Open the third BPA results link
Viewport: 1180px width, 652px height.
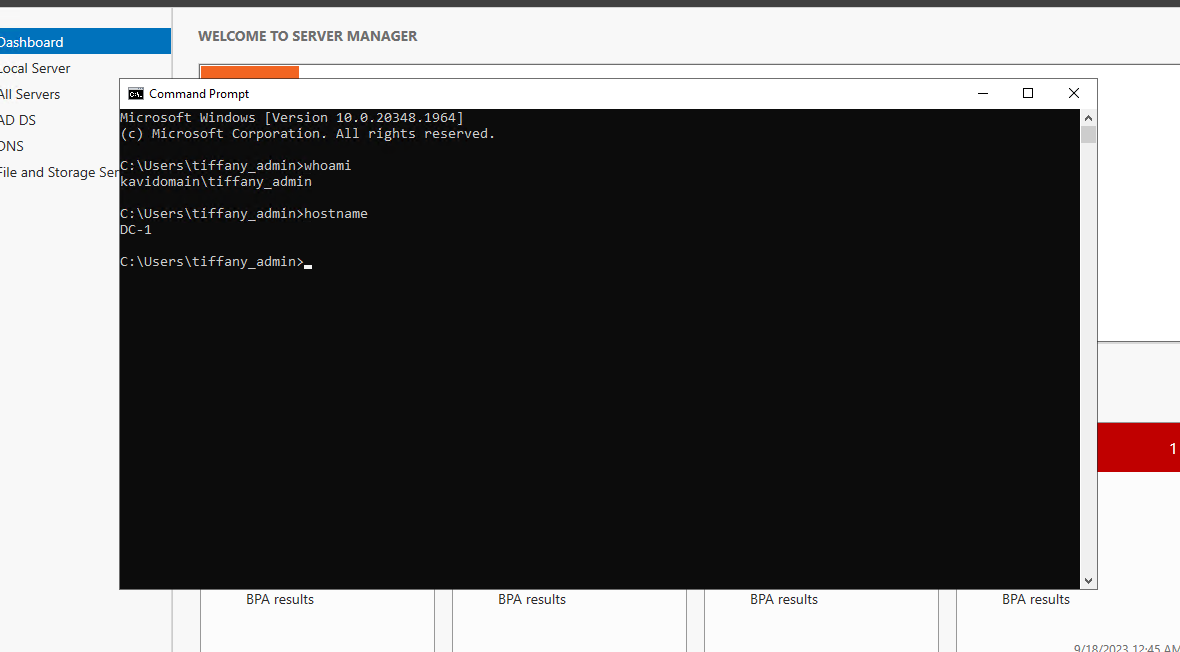pos(784,599)
